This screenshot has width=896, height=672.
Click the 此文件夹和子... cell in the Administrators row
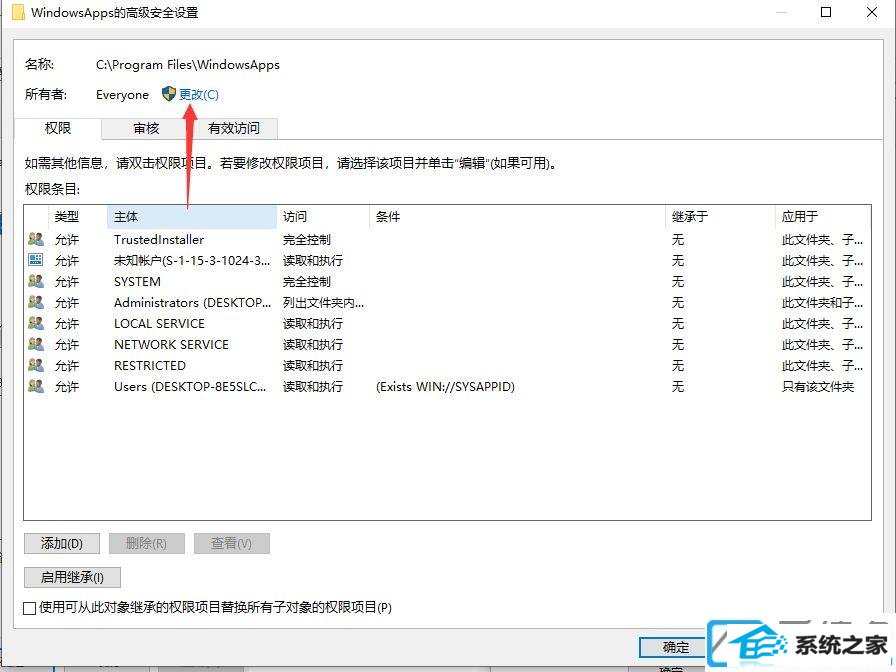(822, 303)
